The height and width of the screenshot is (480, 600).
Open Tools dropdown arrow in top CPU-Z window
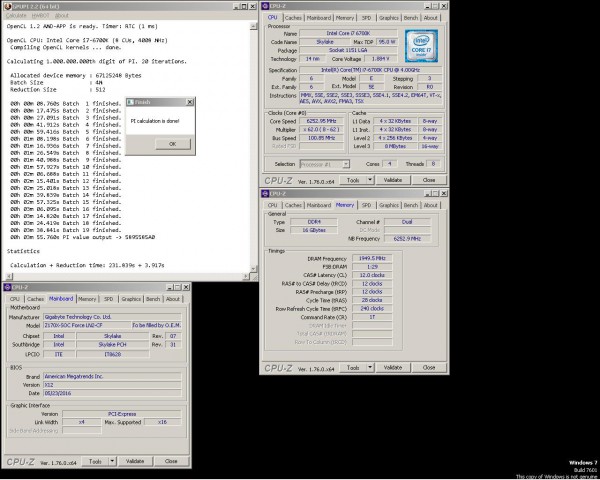pyautogui.click(x=370, y=180)
